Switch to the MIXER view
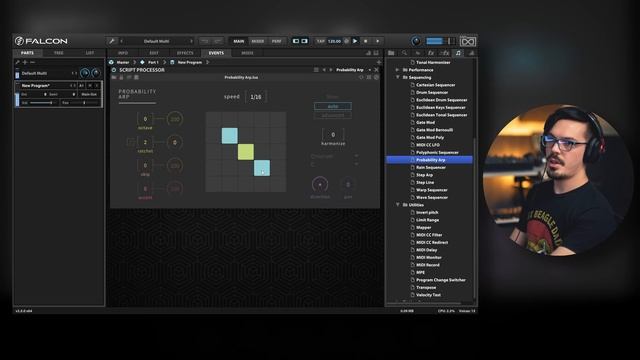 pyautogui.click(x=258, y=41)
